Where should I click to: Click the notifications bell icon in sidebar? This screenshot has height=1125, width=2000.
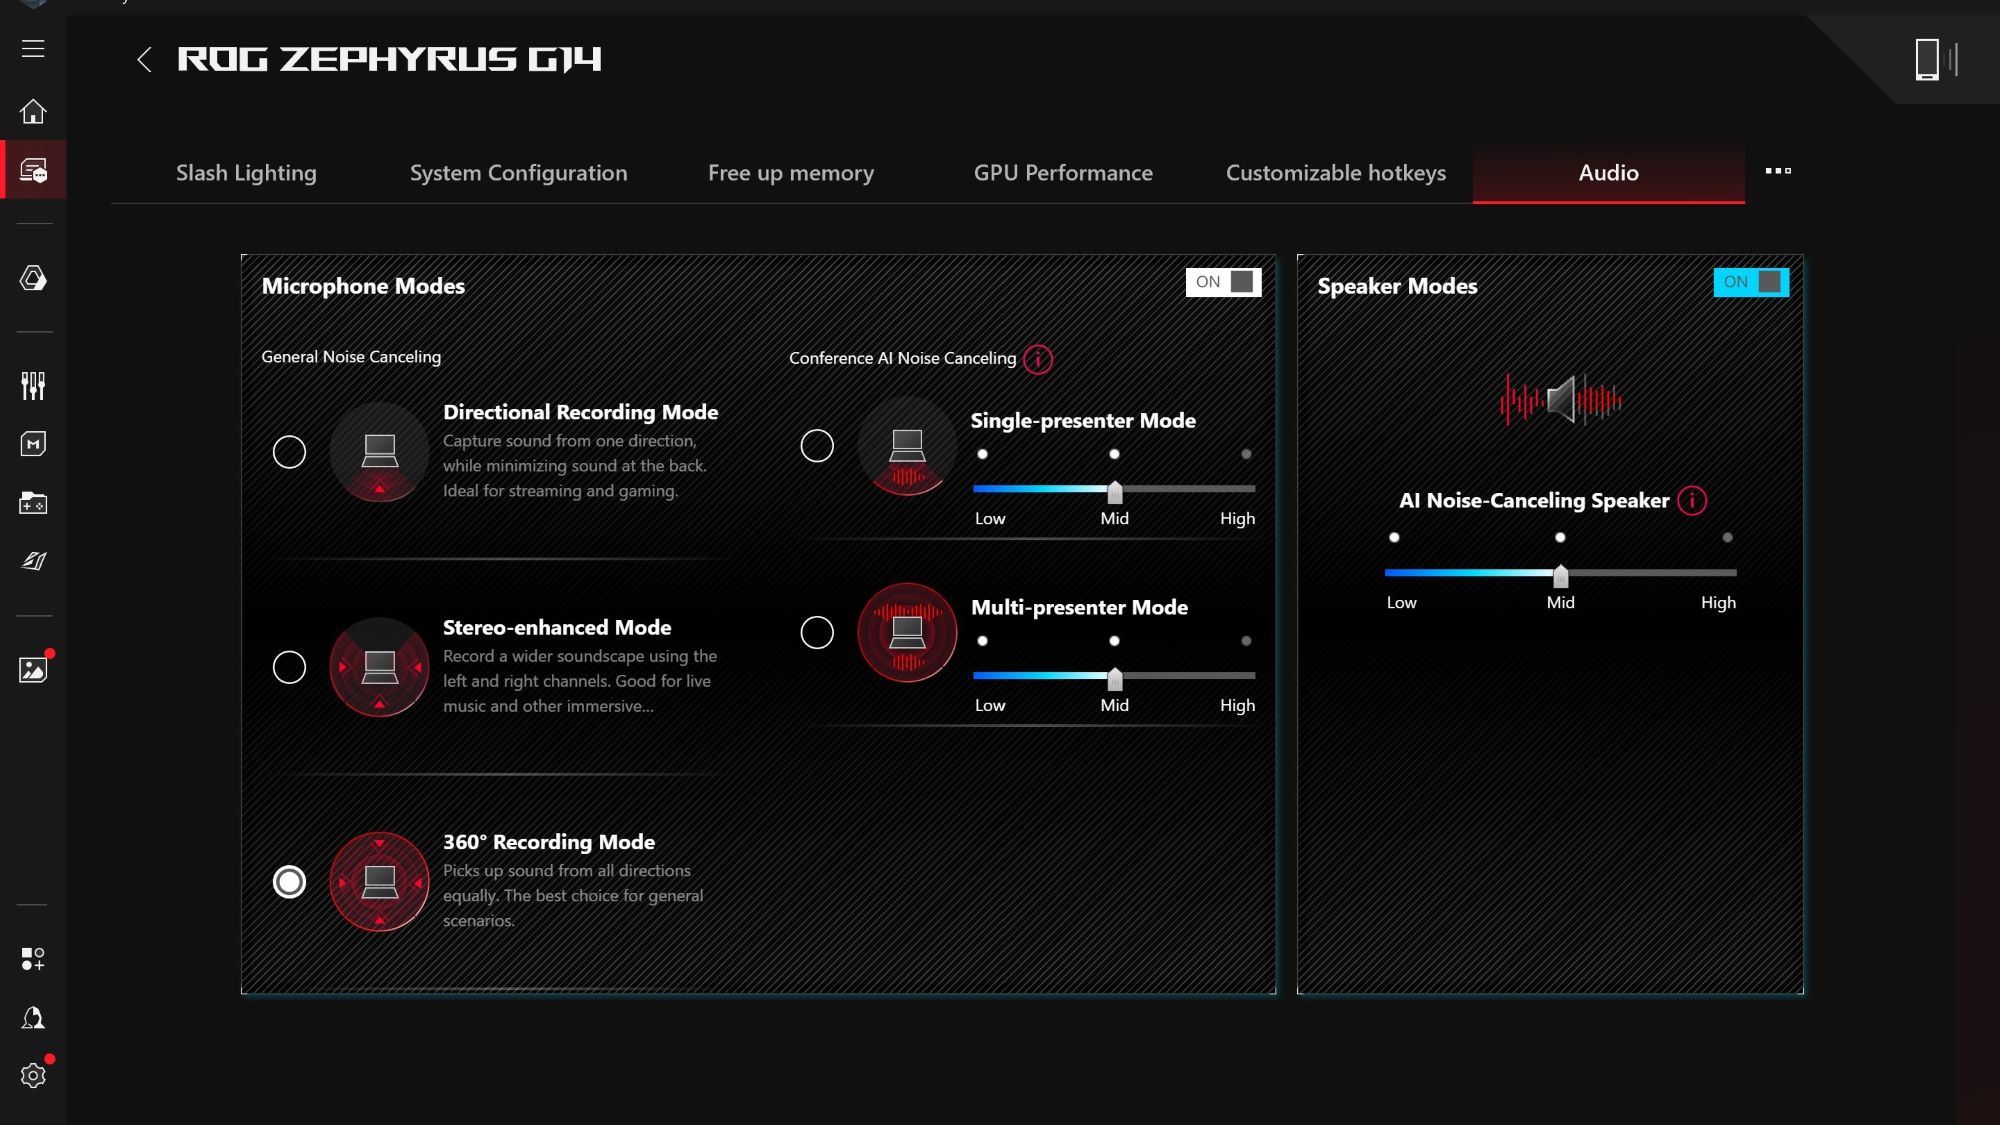point(33,1018)
